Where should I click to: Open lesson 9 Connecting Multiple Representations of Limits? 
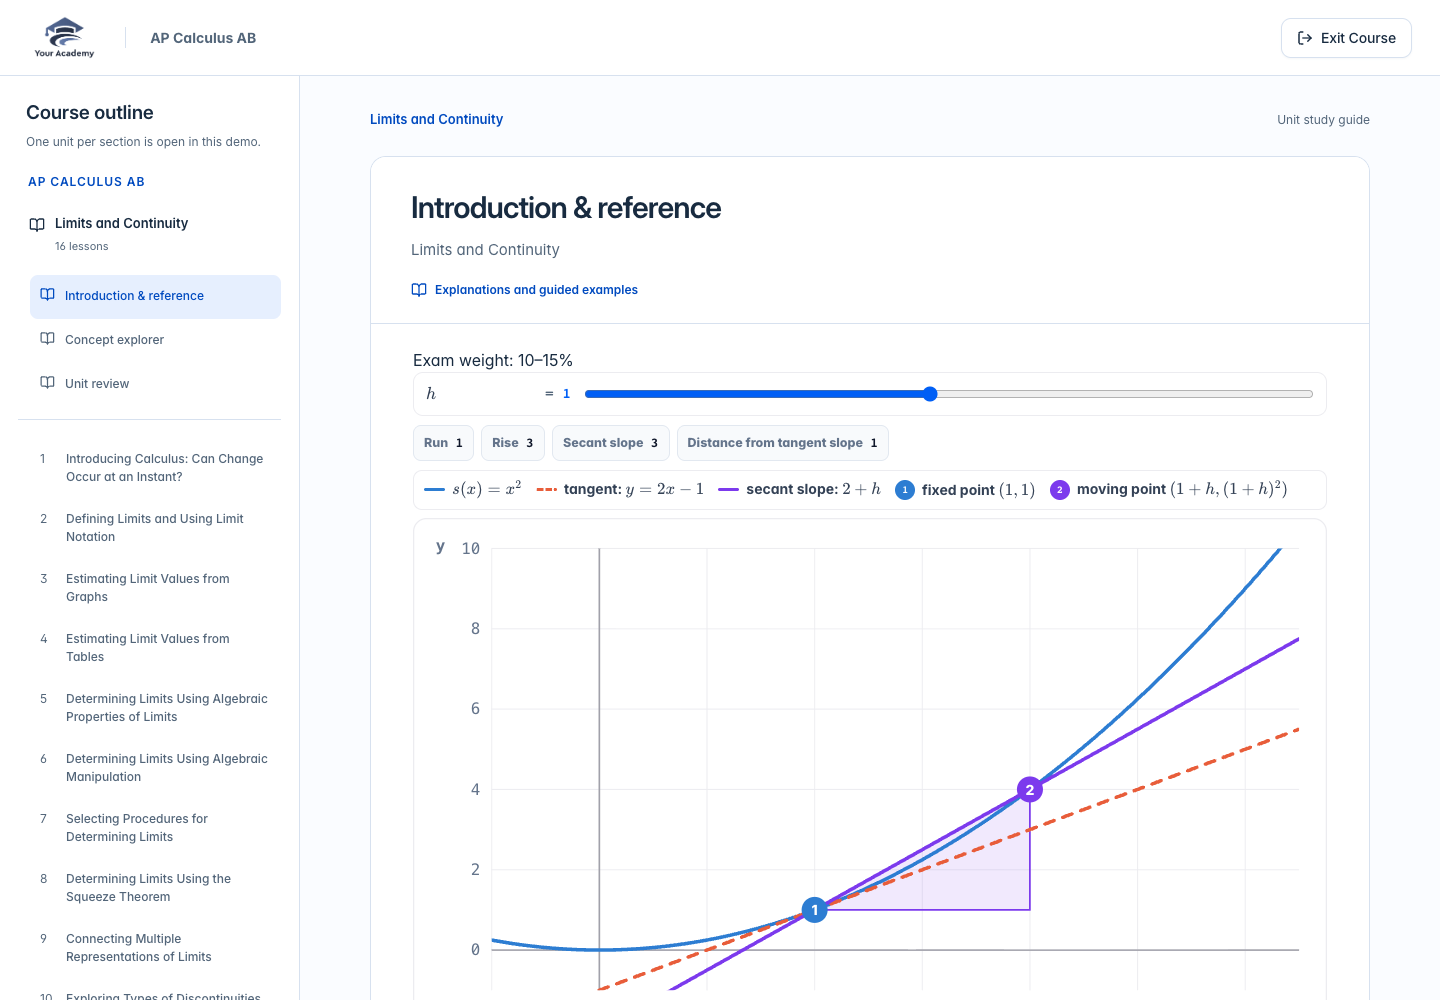click(x=155, y=948)
